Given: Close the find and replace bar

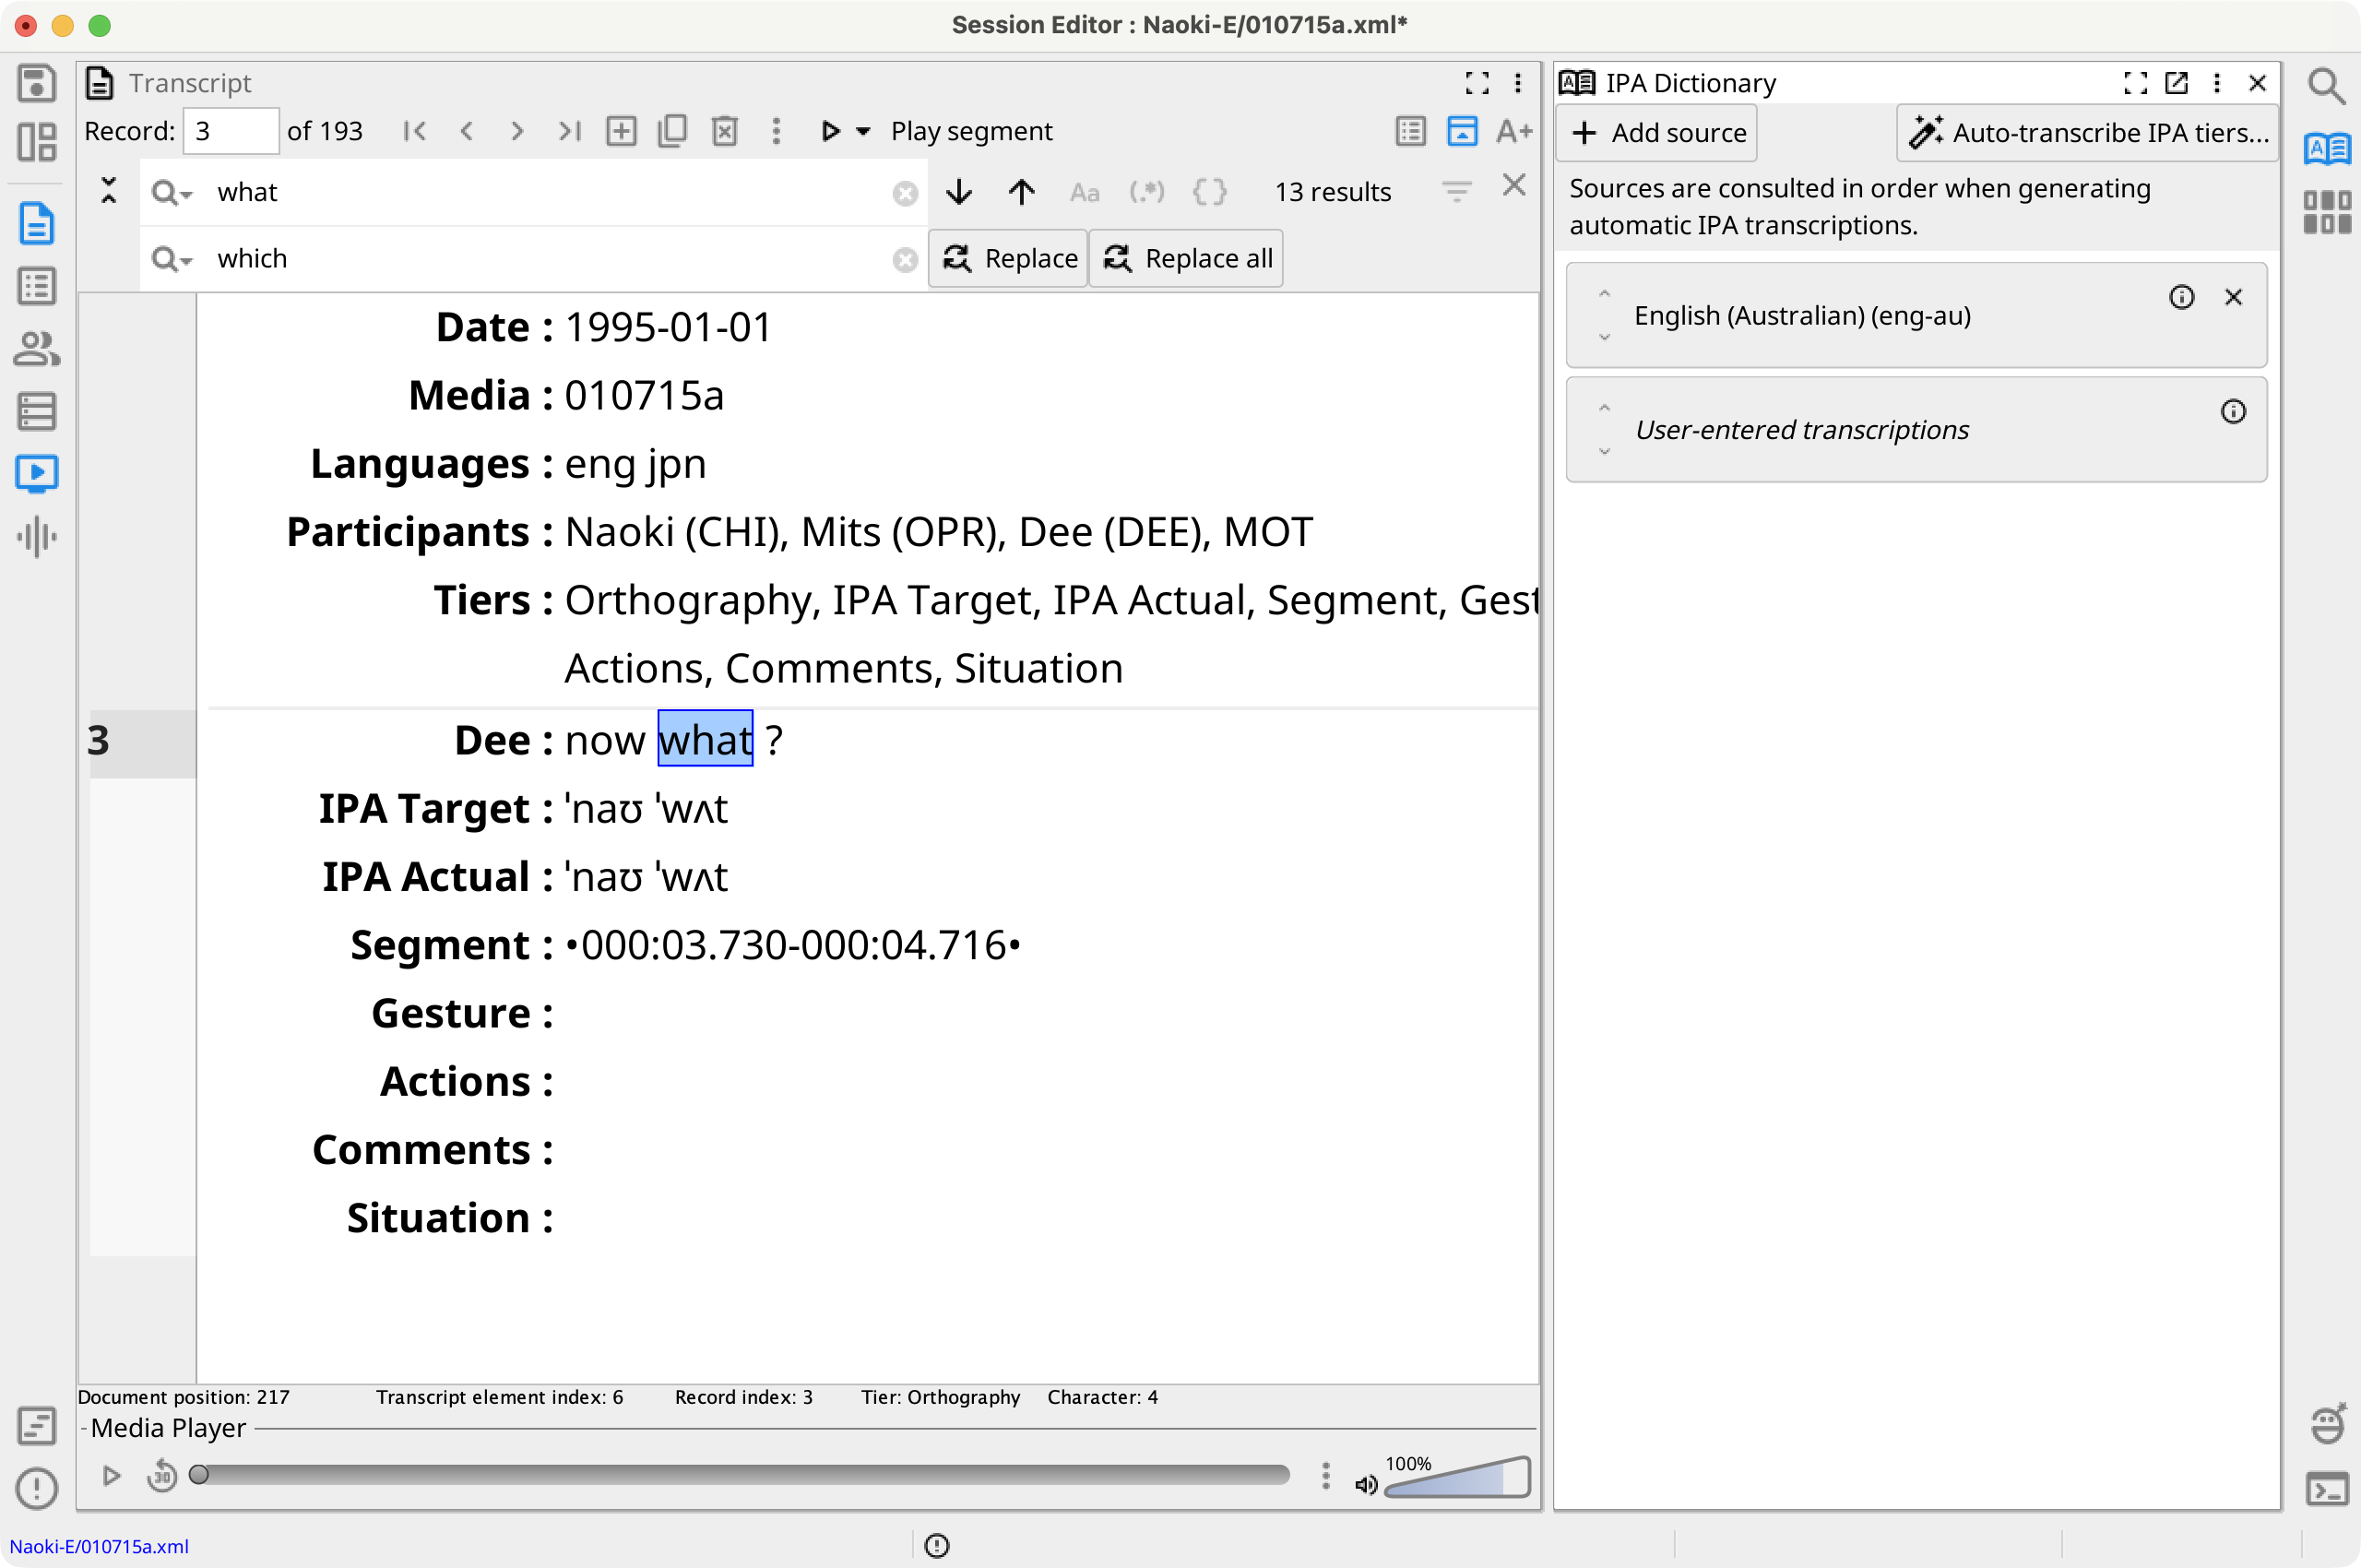Looking at the screenshot, I should [1514, 185].
